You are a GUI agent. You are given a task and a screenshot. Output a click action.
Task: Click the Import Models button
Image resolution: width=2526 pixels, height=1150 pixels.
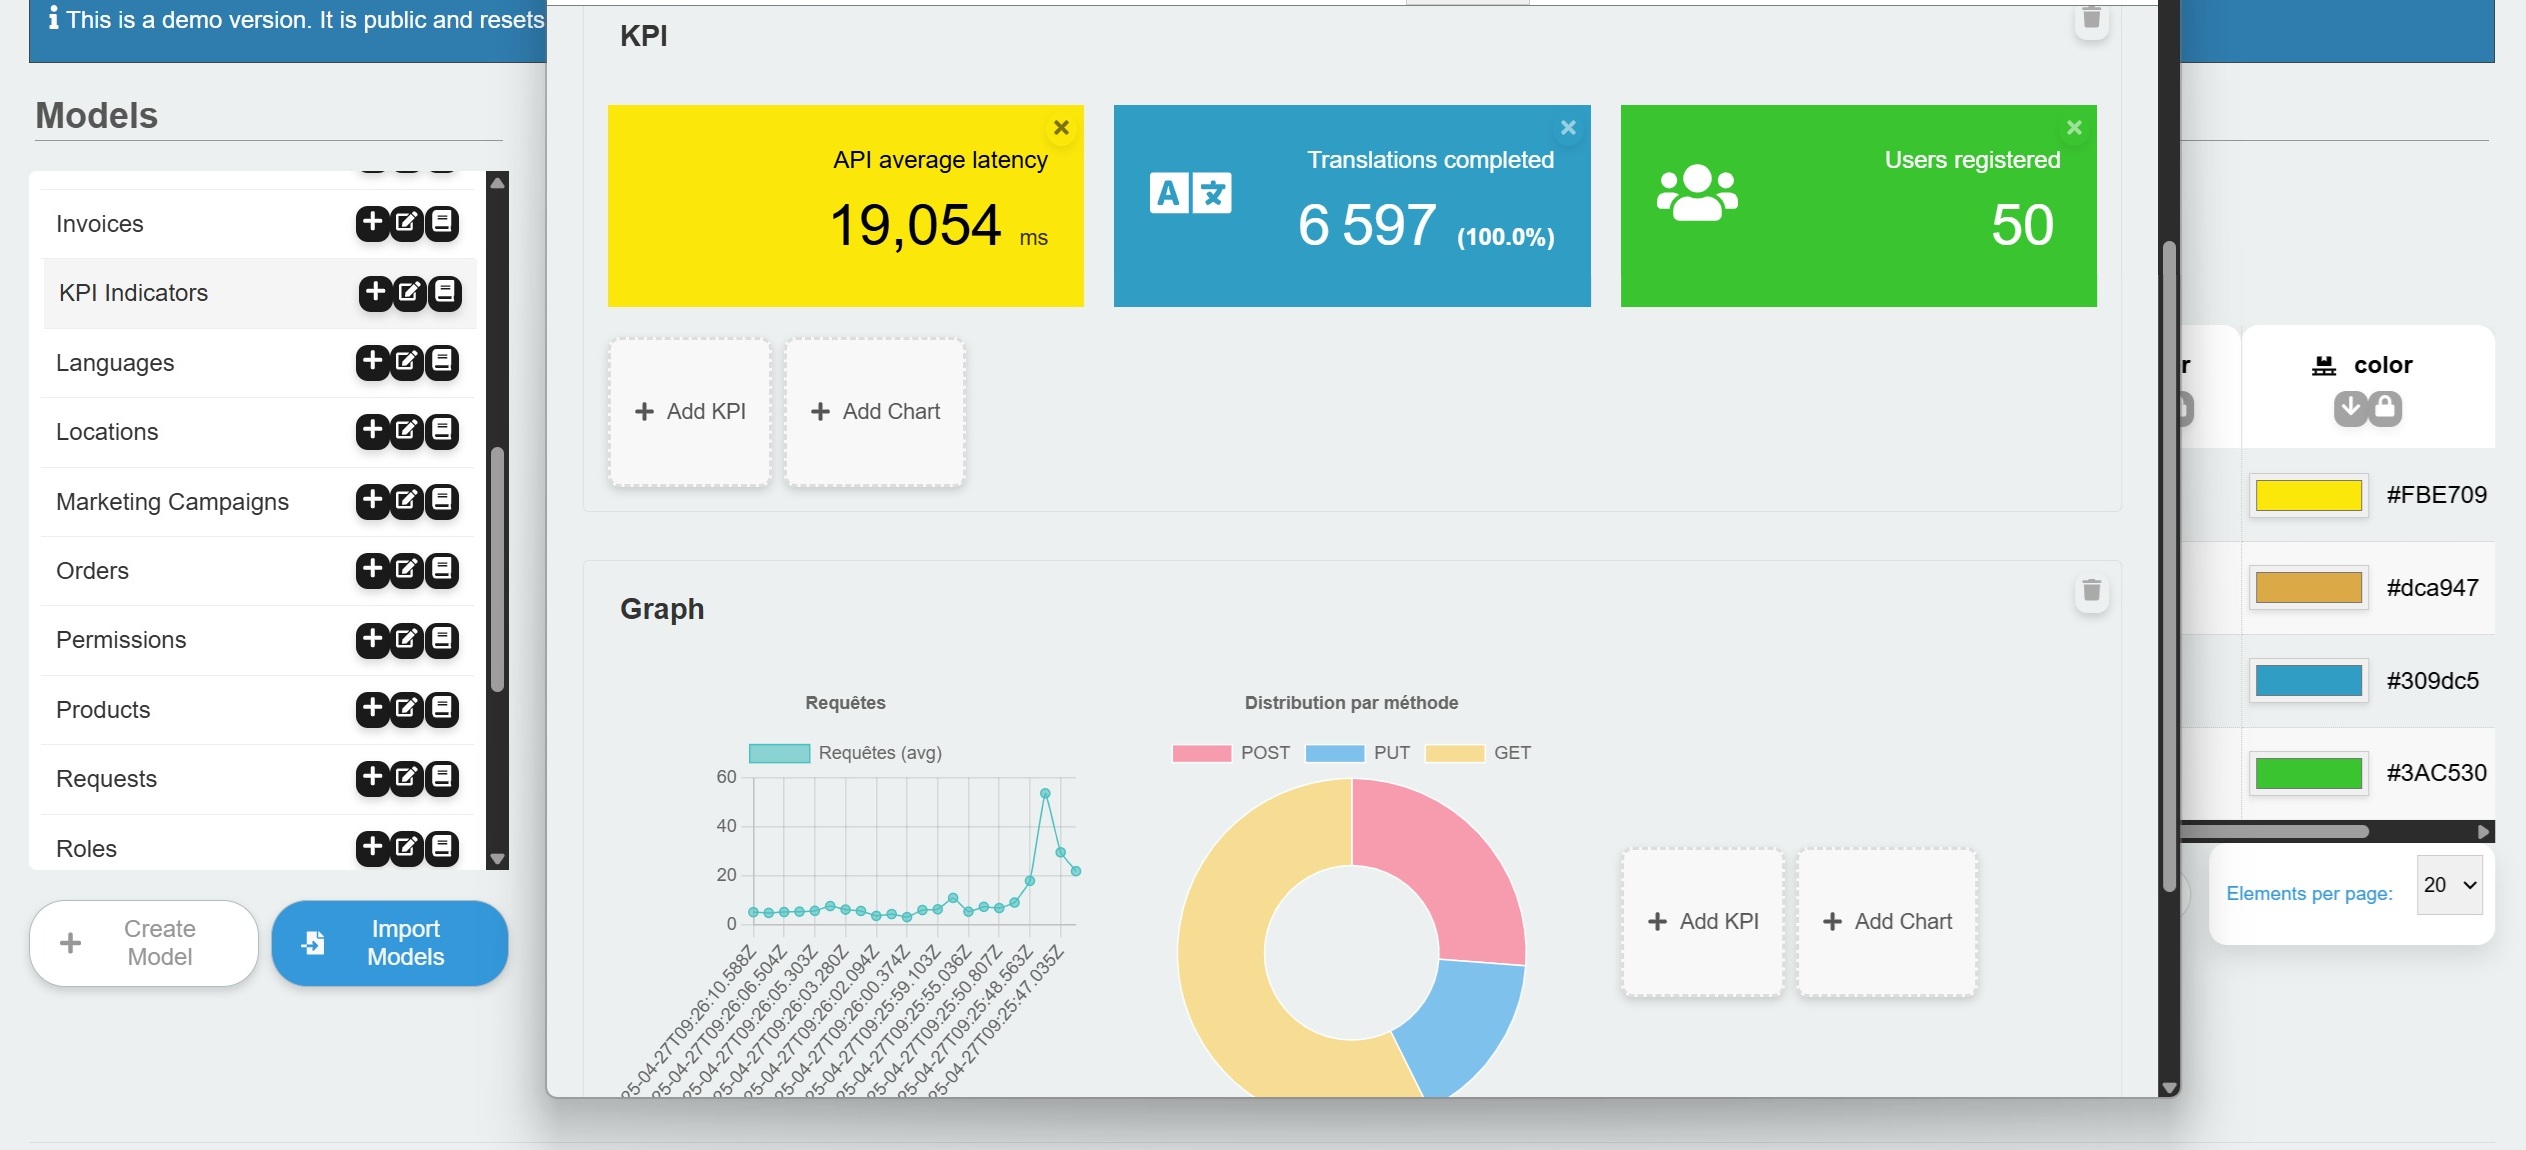pos(389,943)
